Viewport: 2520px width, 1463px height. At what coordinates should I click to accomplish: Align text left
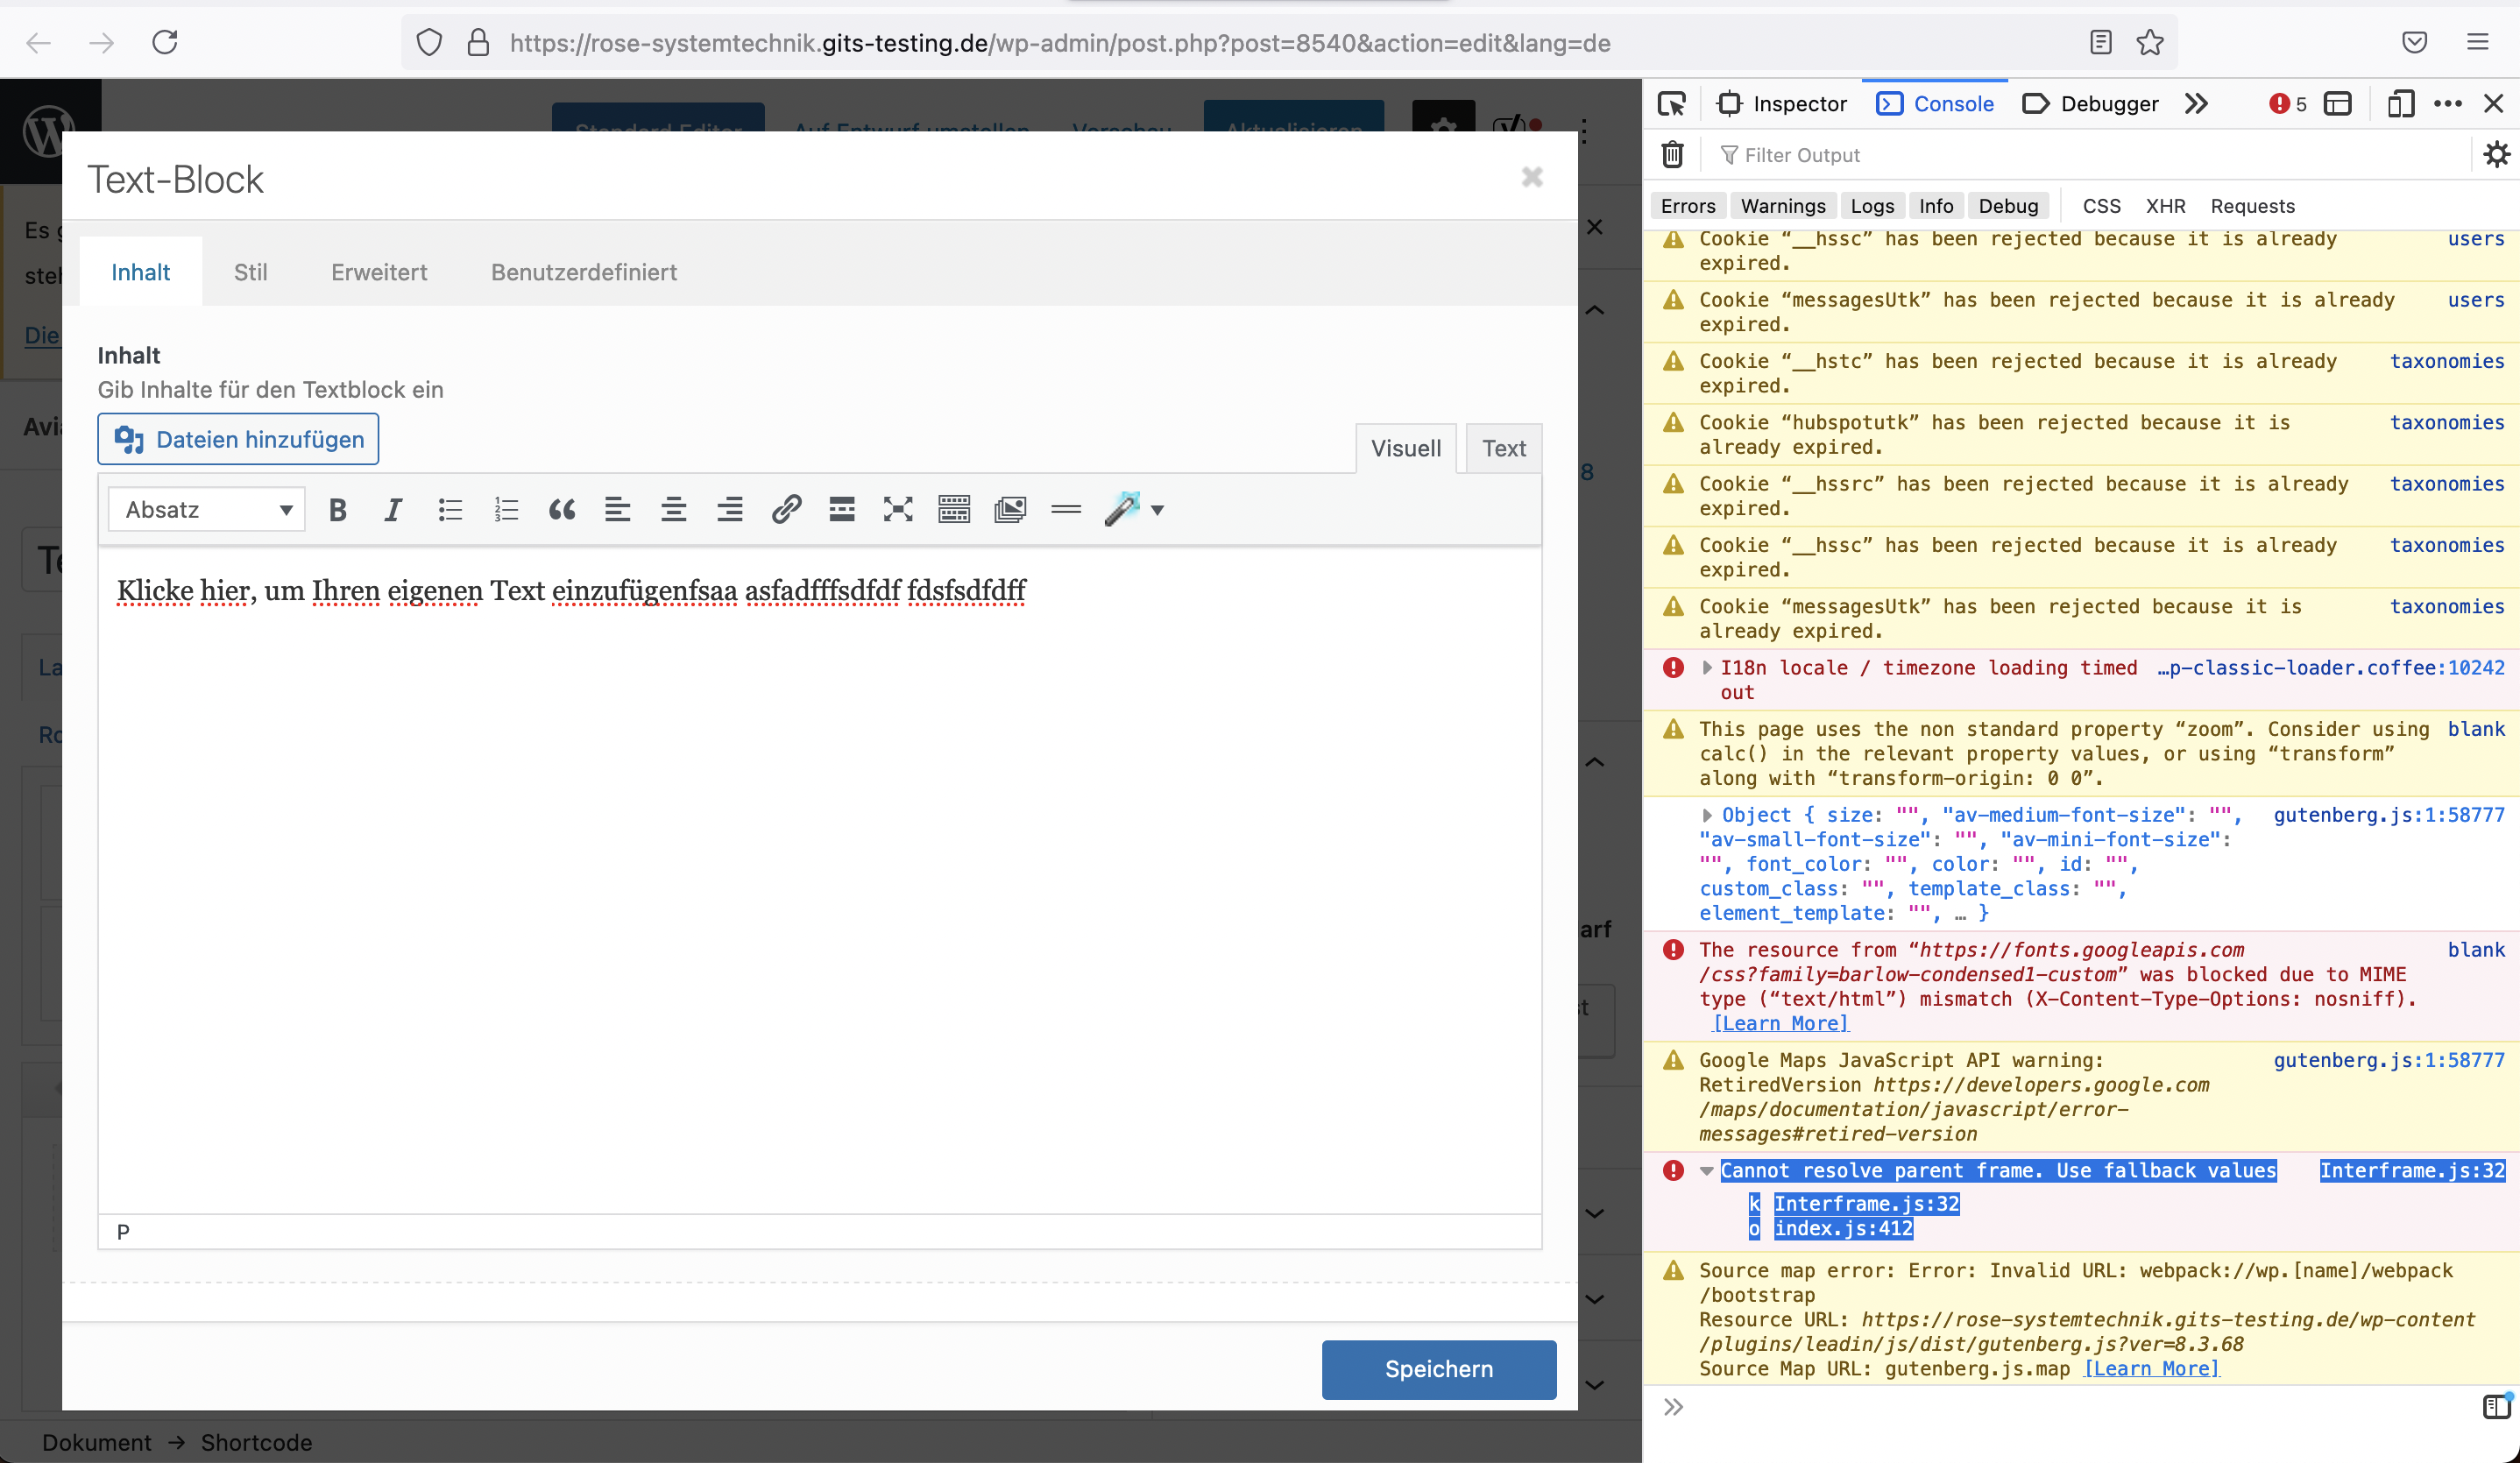pyautogui.click(x=618, y=510)
